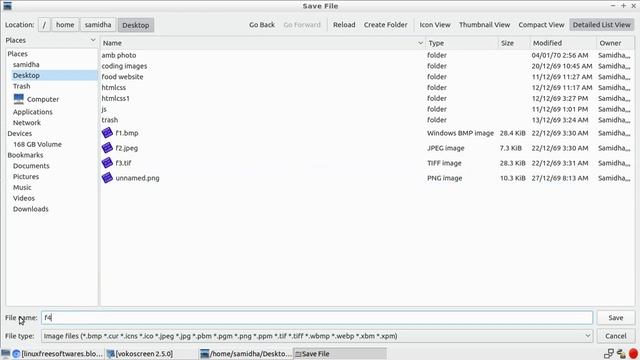Open Applications in Places sidebar
Viewport: 640px width, 360px height.
point(33,112)
